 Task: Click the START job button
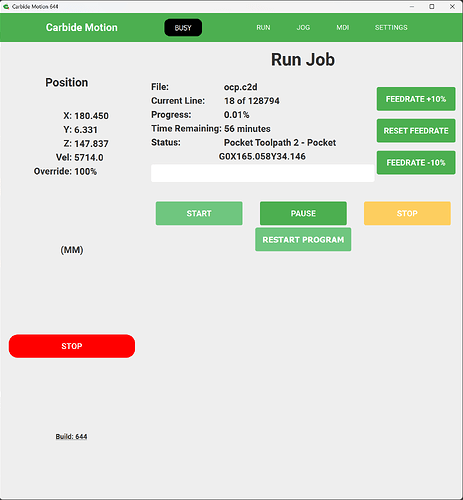point(199,213)
